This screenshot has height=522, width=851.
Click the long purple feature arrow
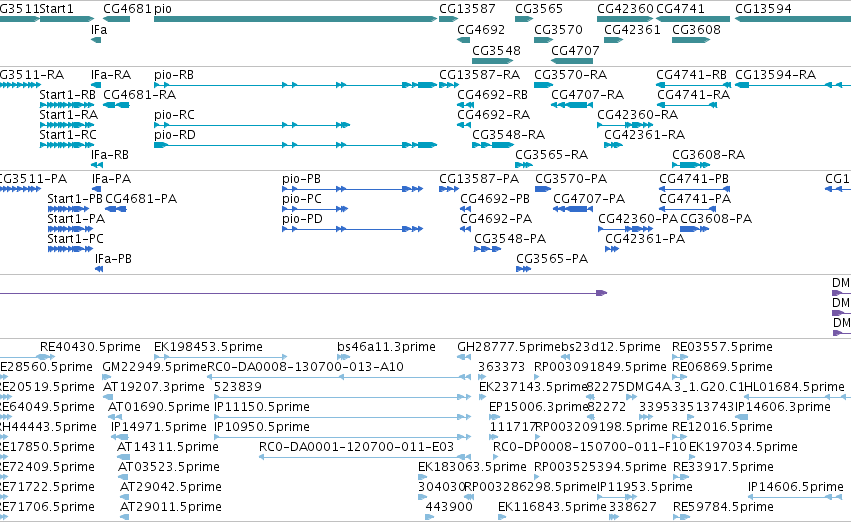pyautogui.click(x=303, y=293)
